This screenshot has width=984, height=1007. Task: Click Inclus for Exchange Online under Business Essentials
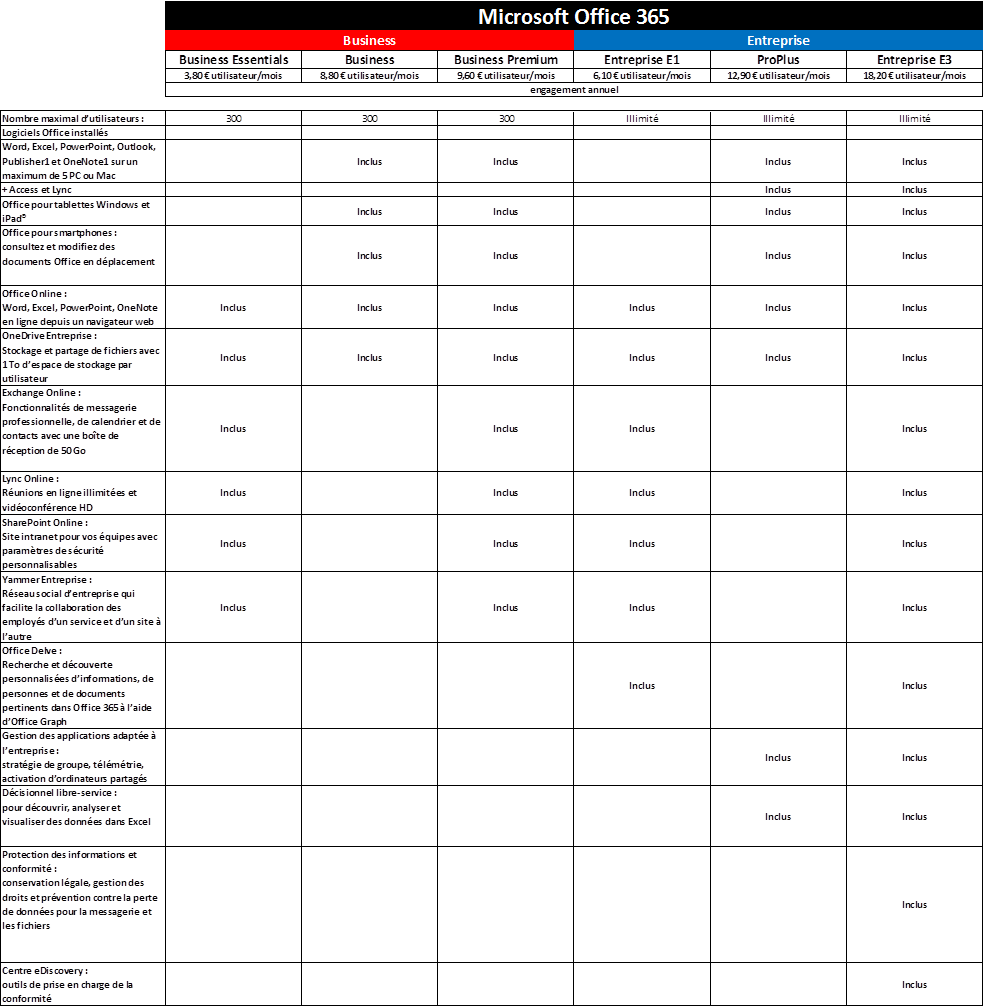(x=233, y=429)
